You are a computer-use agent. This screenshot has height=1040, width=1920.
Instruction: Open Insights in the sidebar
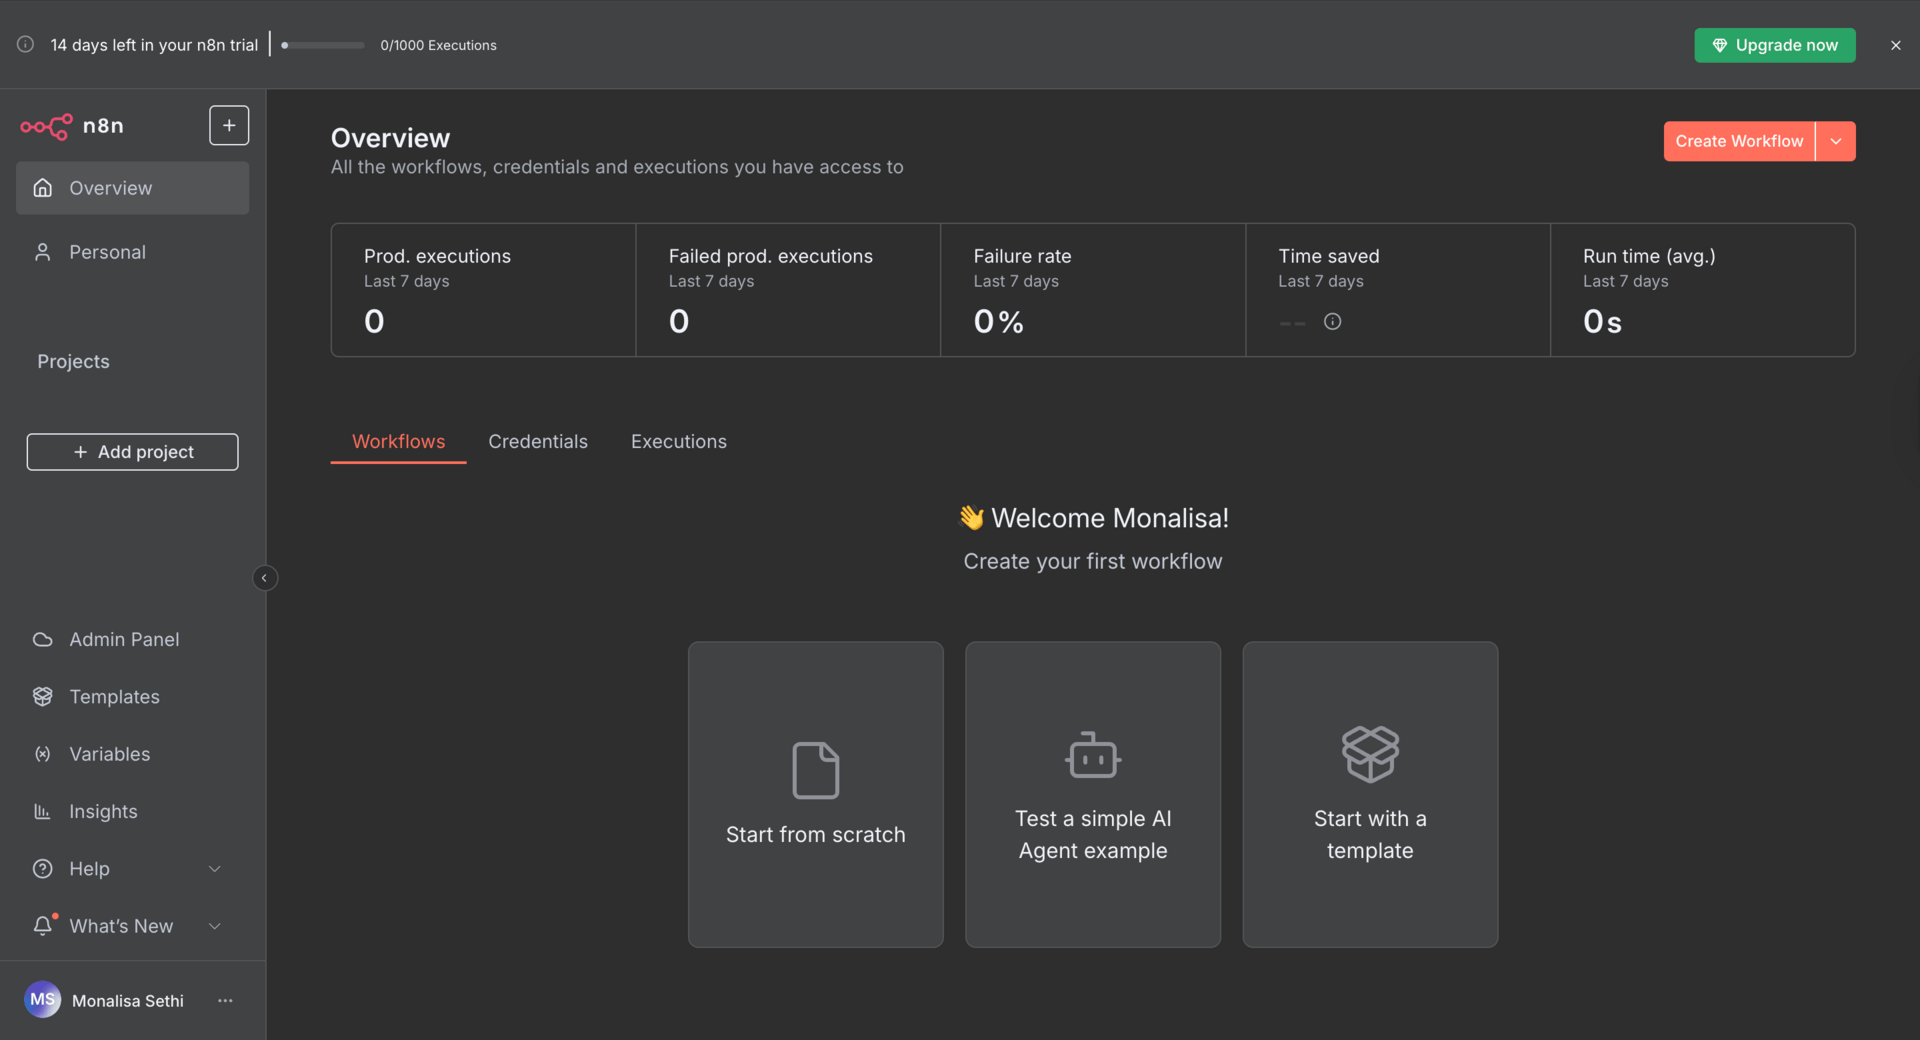click(132, 811)
